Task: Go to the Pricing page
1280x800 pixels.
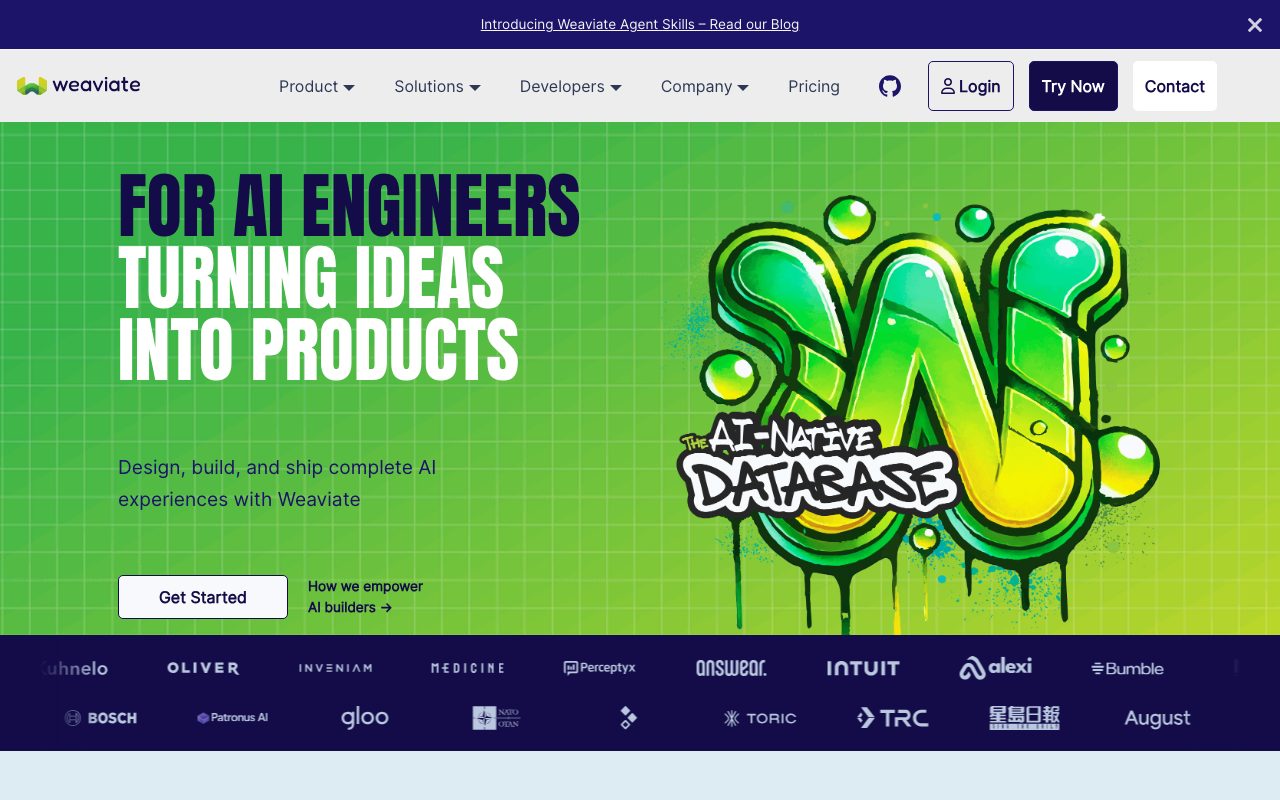Action: [813, 86]
